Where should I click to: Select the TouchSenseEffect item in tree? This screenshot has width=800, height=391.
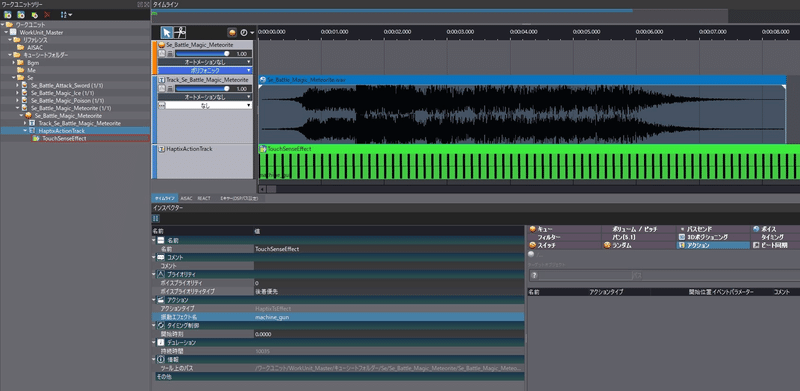click(x=64, y=138)
